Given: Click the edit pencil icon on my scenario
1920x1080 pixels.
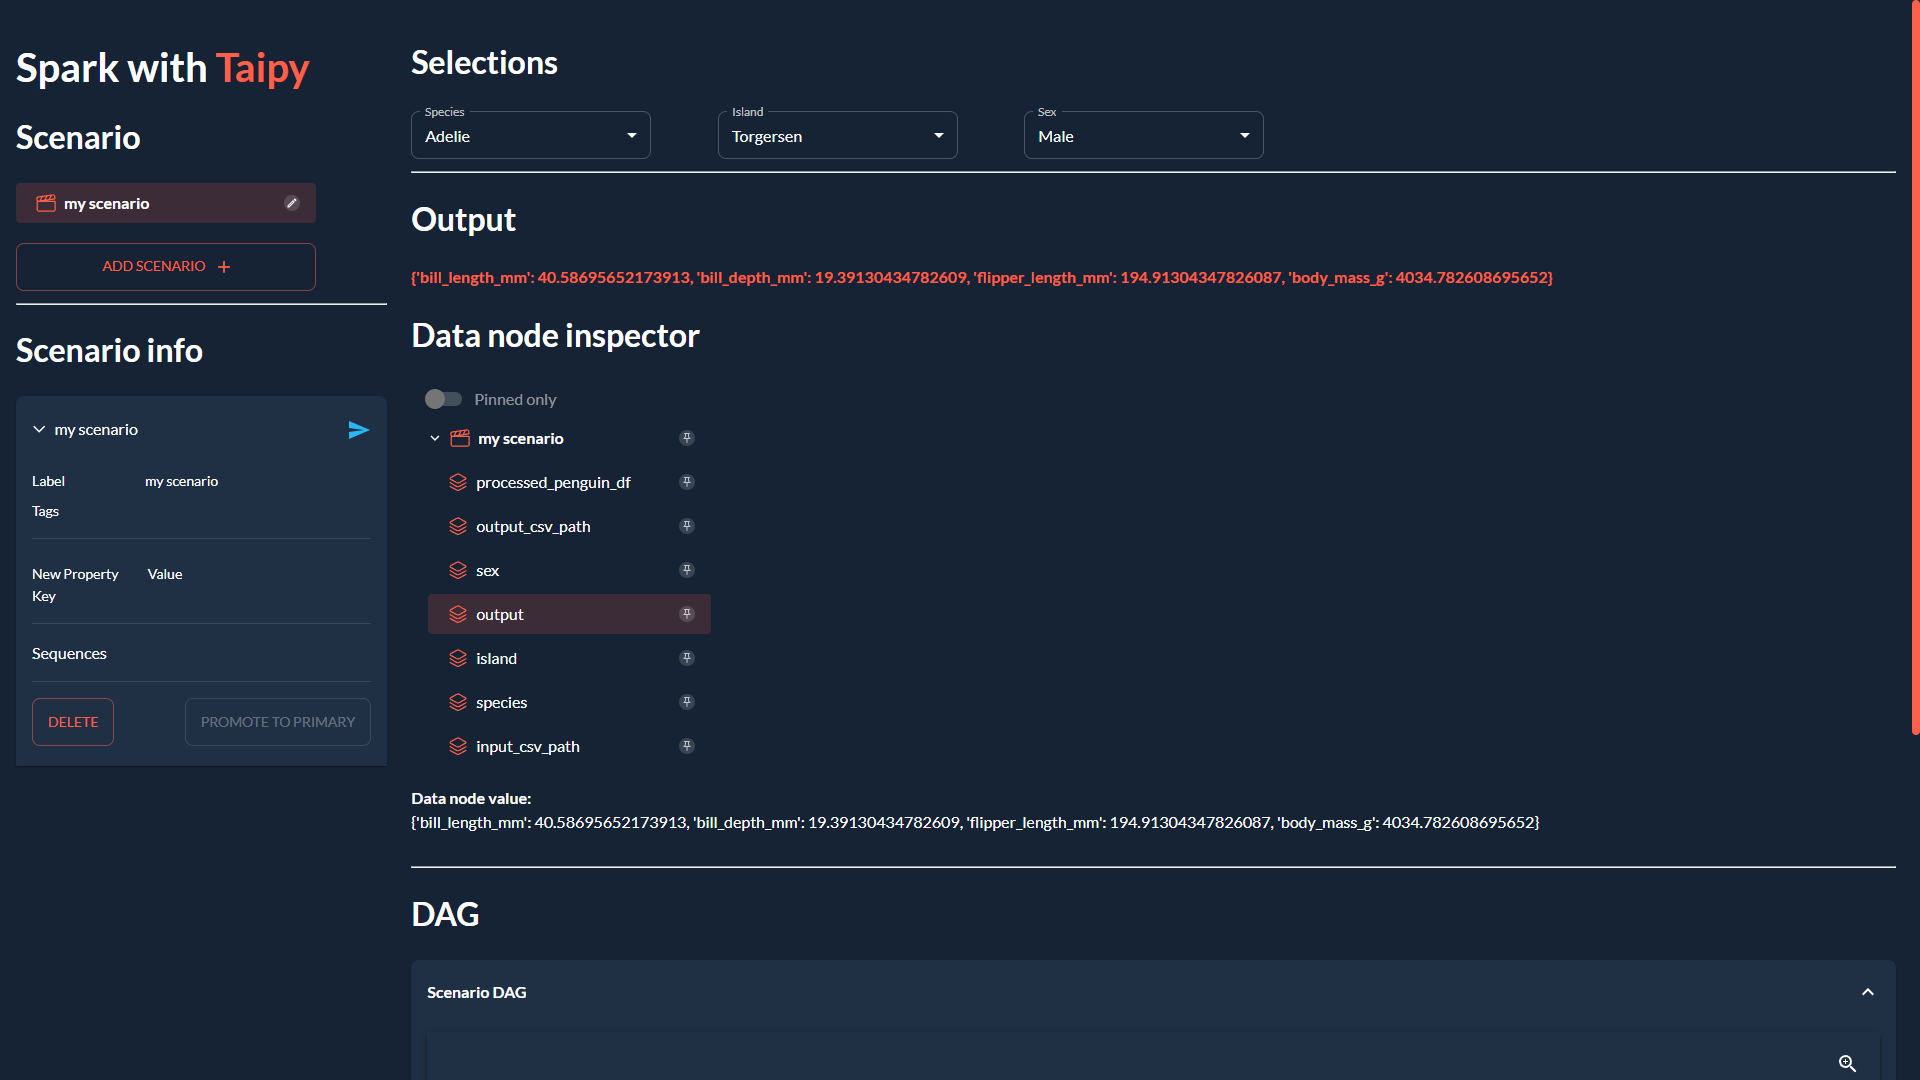Looking at the screenshot, I should pyautogui.click(x=292, y=203).
